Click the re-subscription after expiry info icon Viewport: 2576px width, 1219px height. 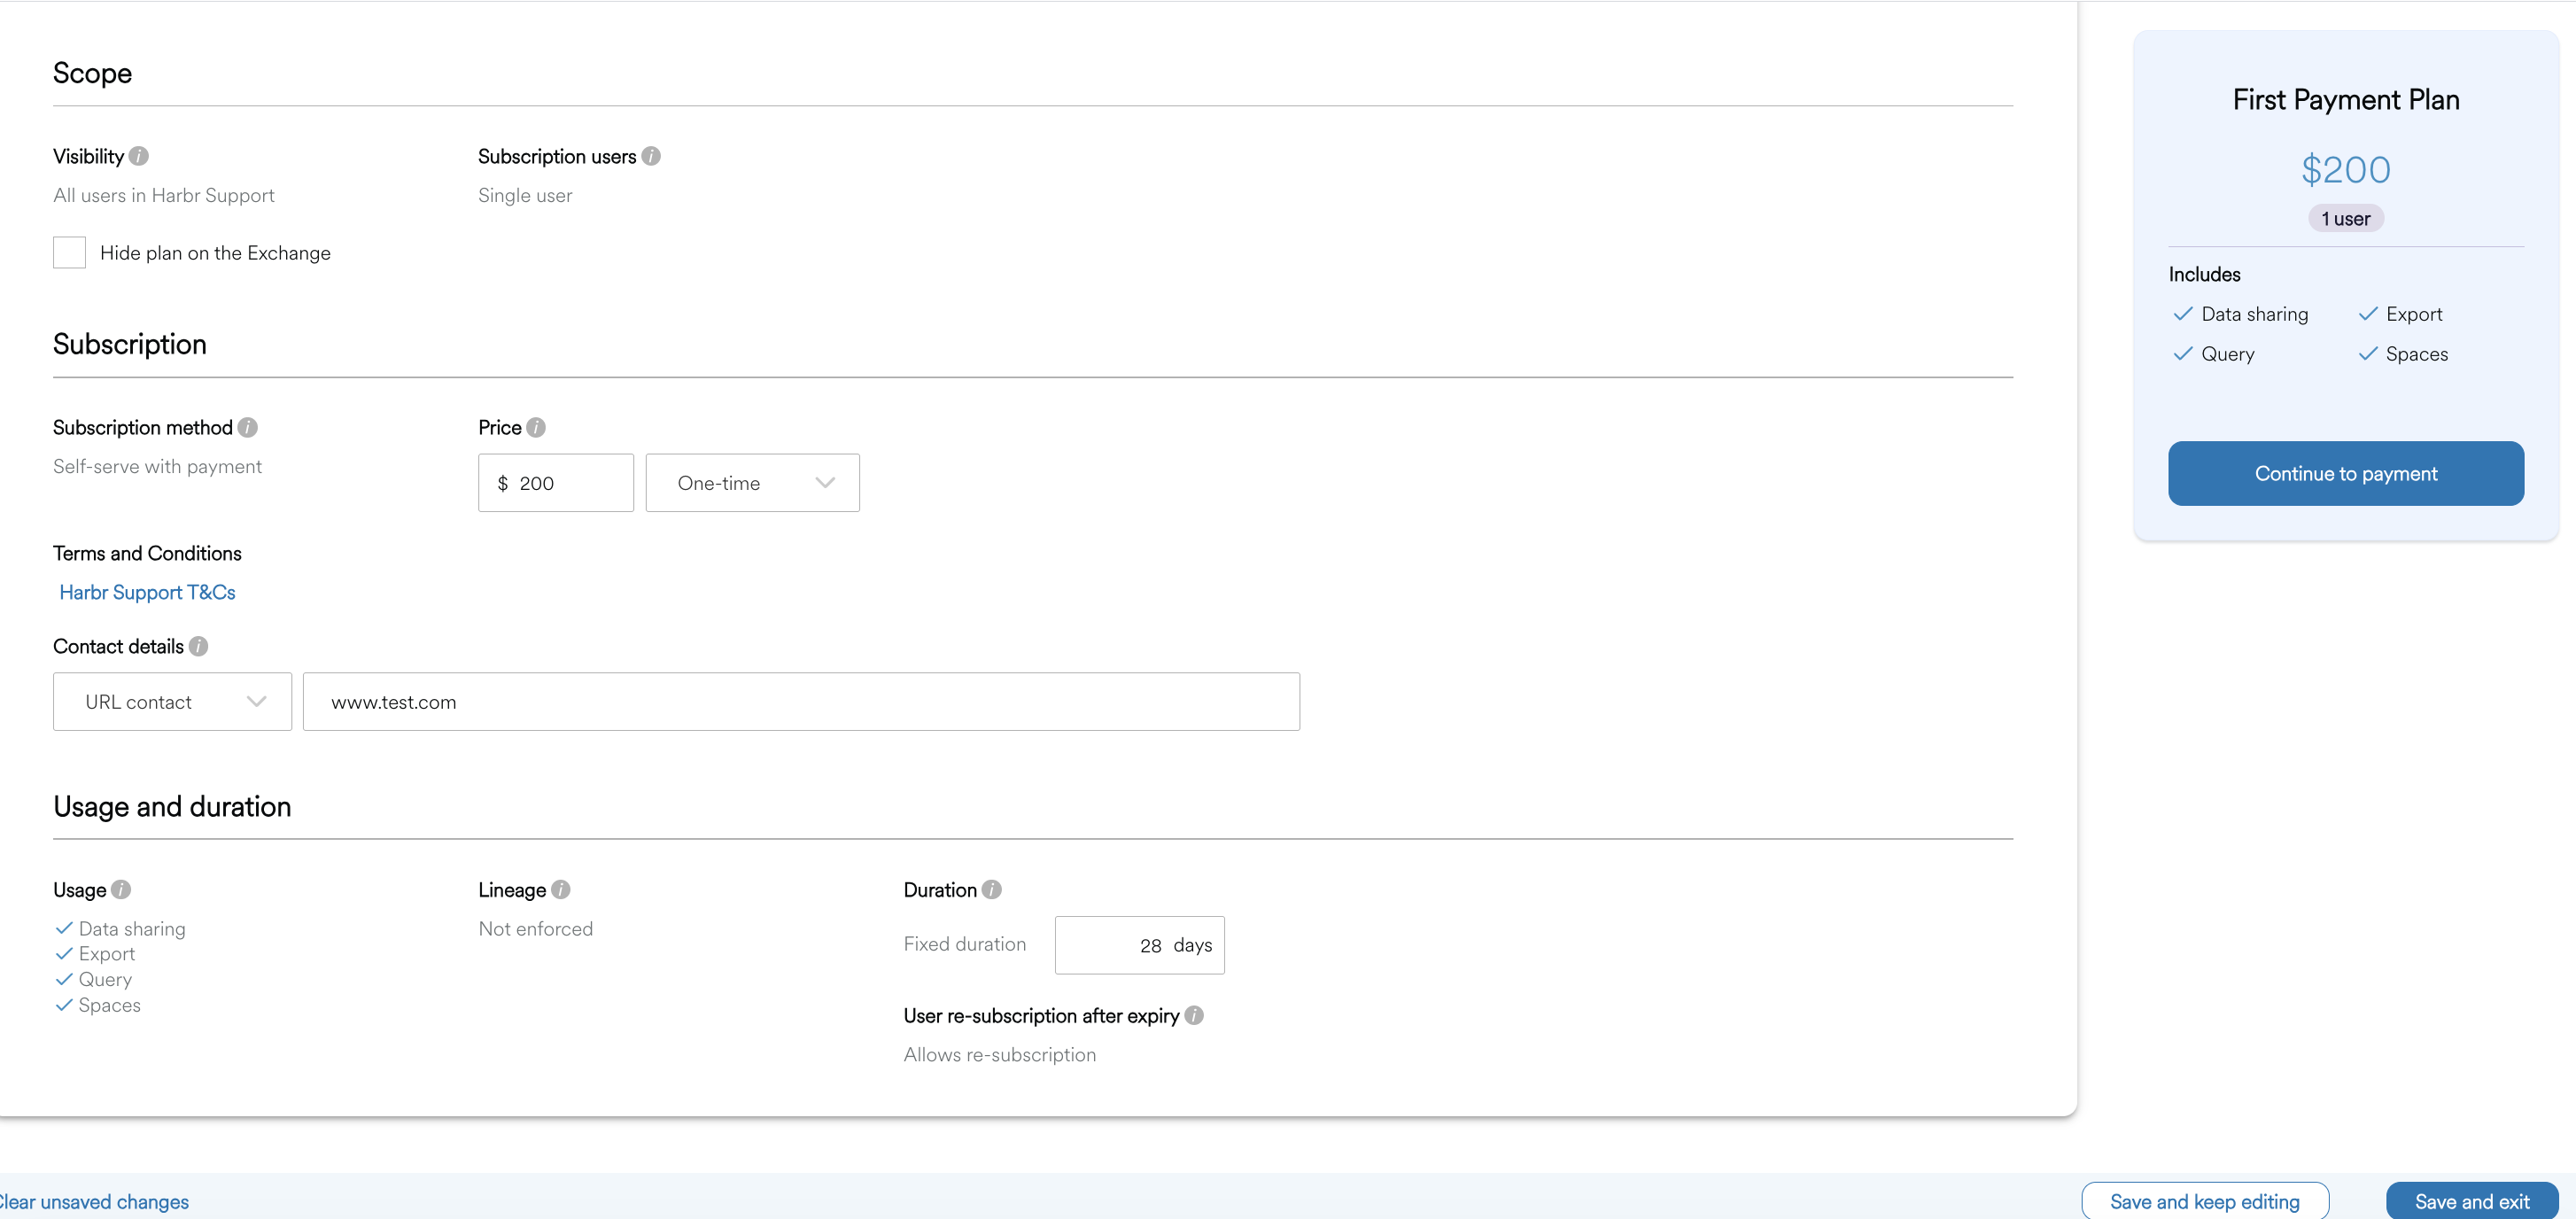1194,1015
